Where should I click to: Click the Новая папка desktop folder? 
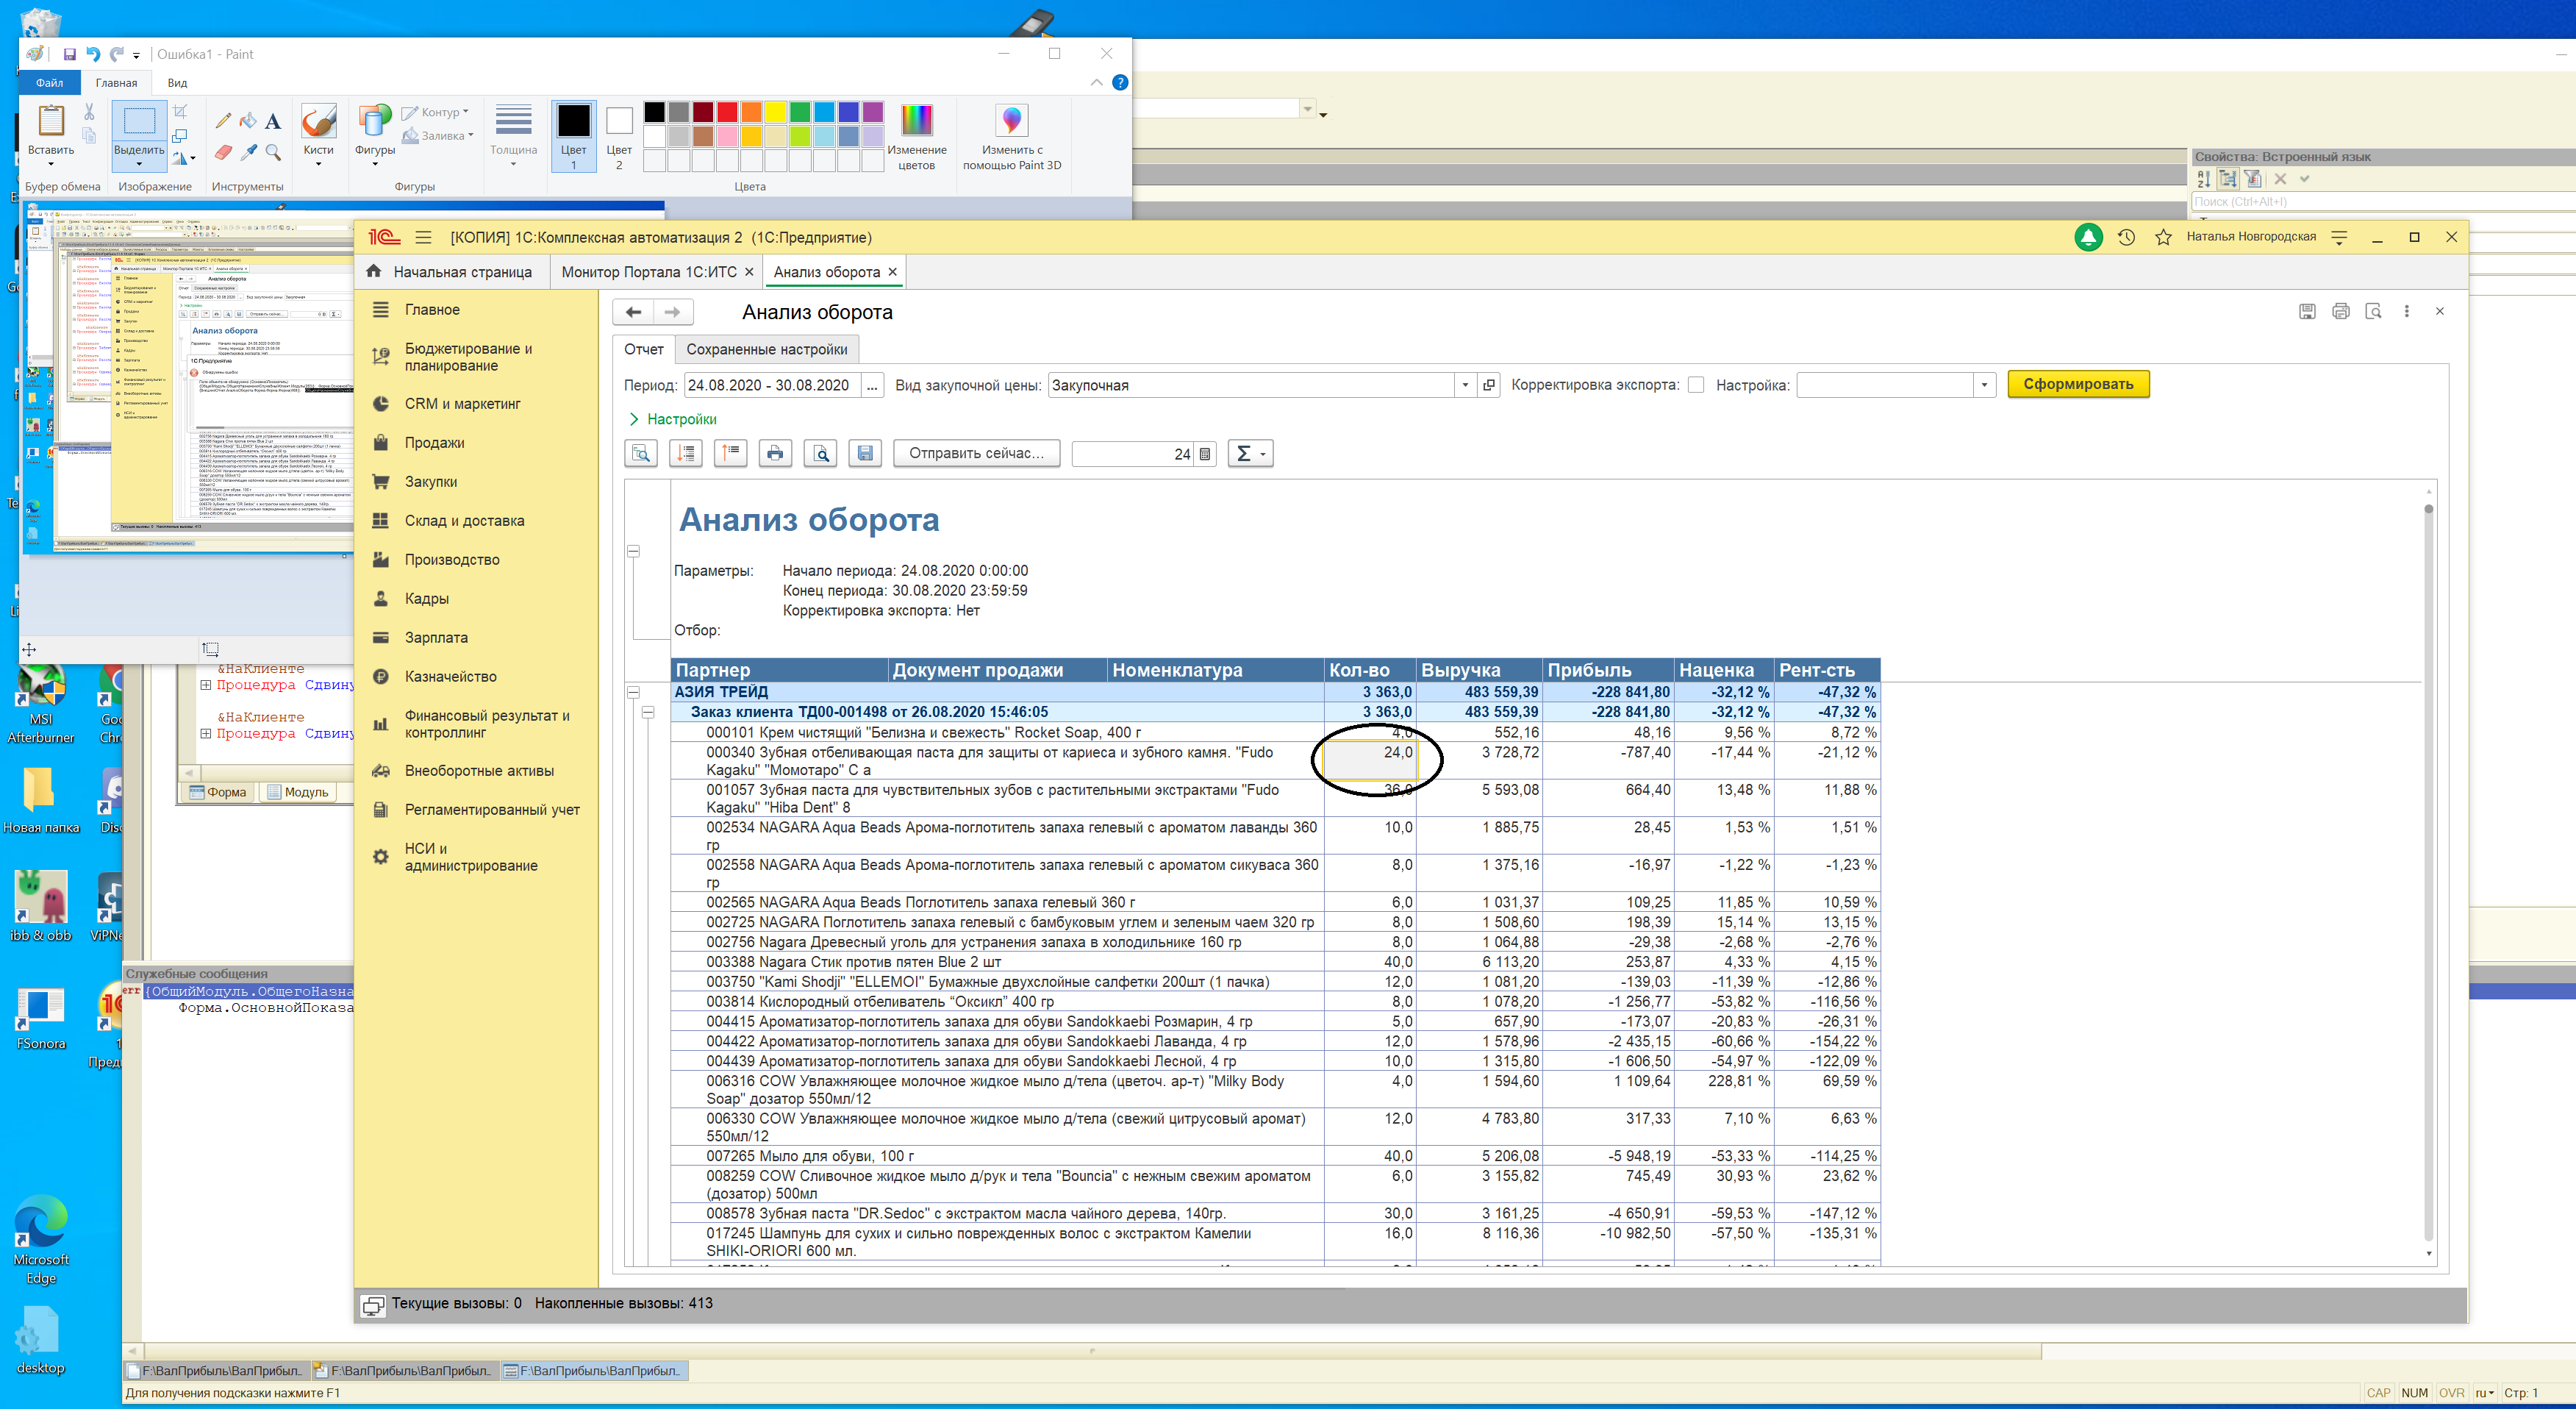tap(41, 800)
